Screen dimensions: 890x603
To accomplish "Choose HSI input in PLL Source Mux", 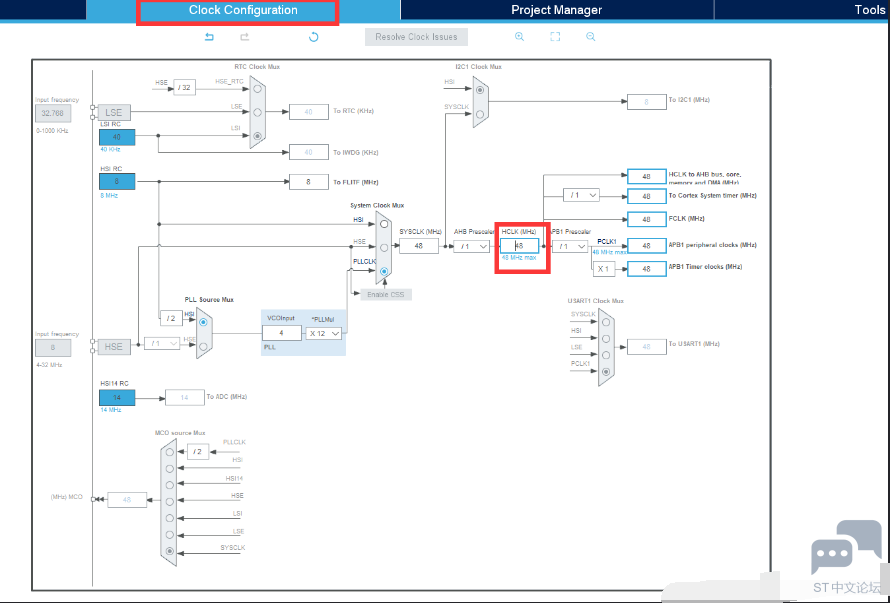I will point(204,320).
